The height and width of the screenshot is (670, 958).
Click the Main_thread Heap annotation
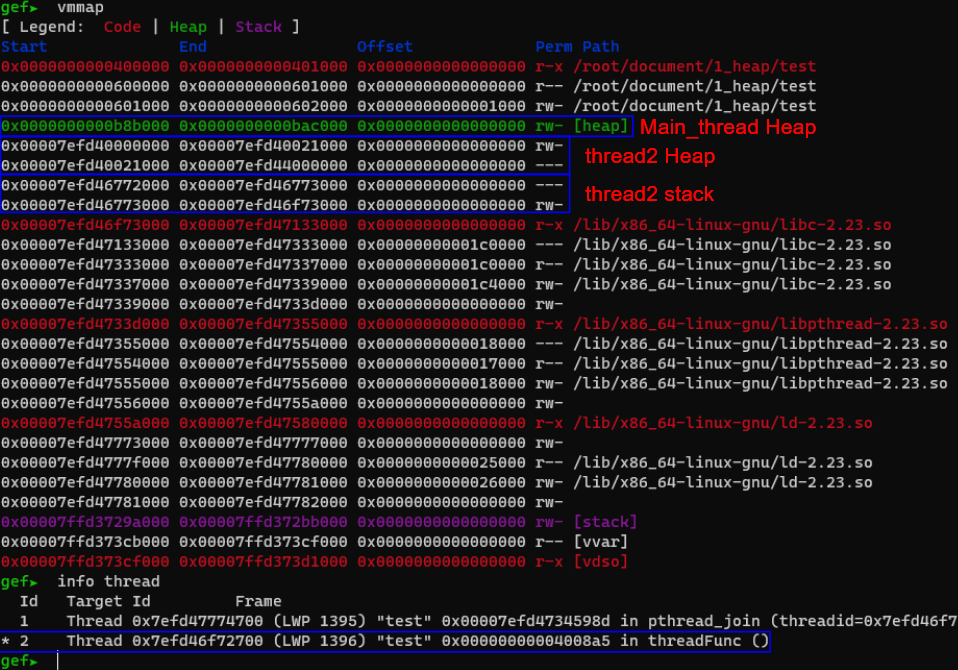tap(728, 127)
